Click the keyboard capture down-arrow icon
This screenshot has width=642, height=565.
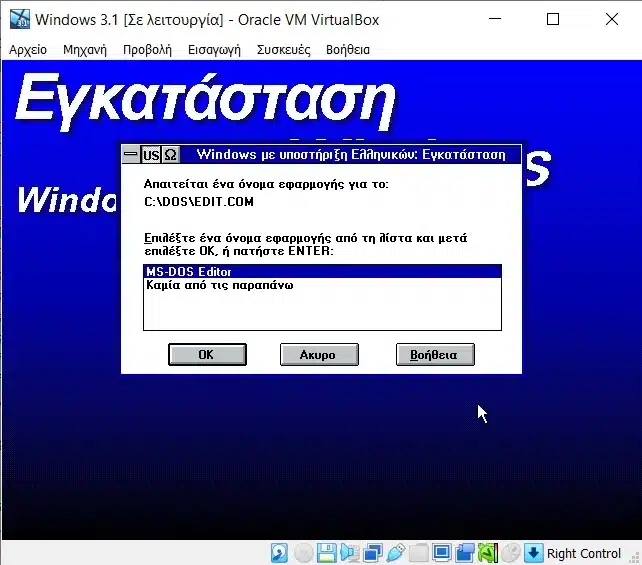tap(534, 554)
